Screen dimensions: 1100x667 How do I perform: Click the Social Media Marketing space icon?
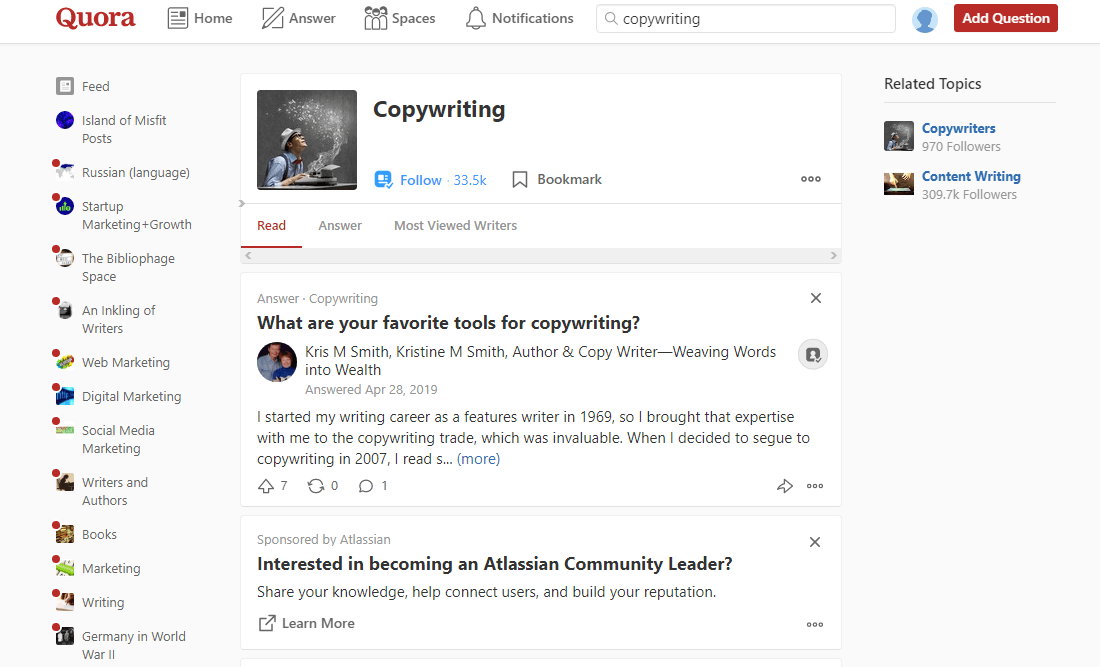pyautogui.click(x=65, y=430)
